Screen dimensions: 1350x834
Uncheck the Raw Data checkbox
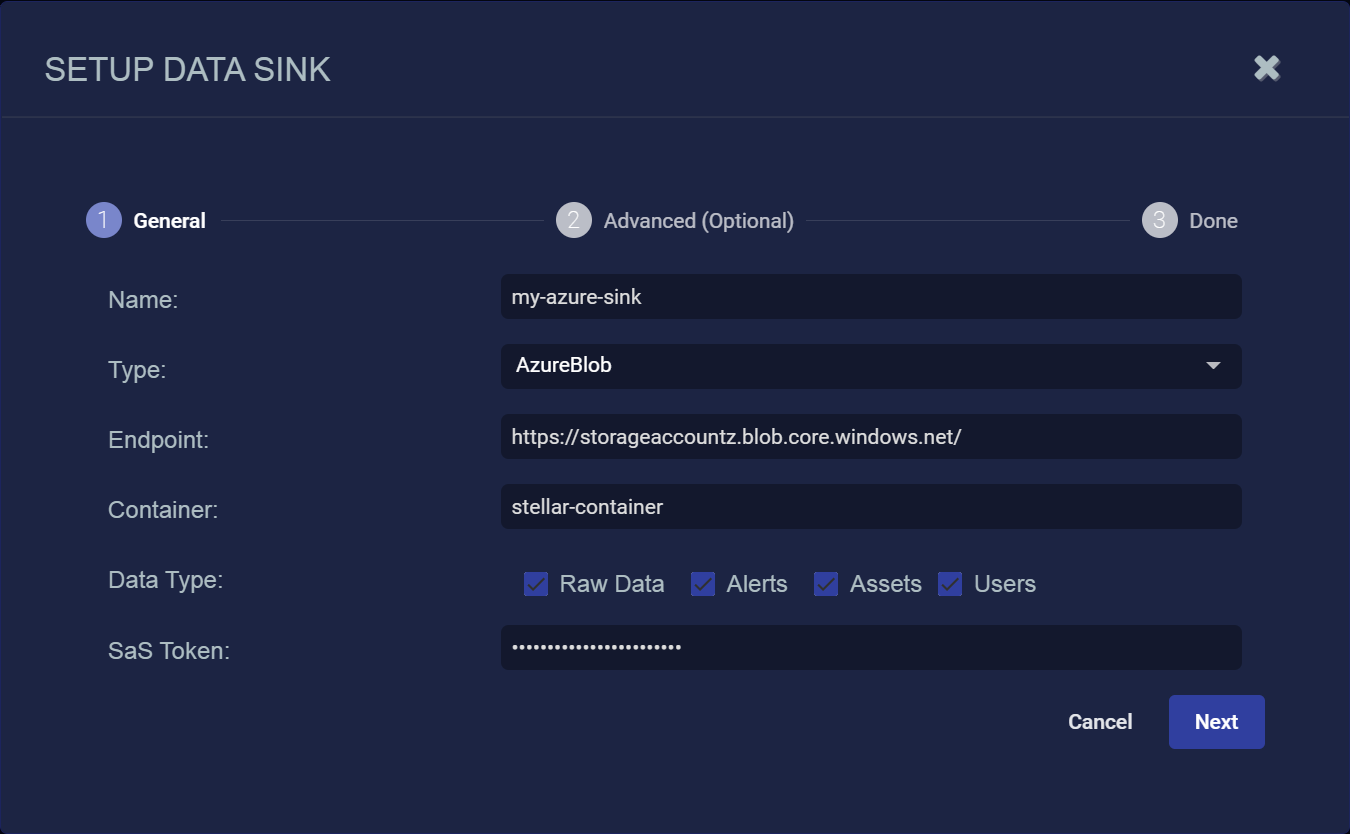536,584
